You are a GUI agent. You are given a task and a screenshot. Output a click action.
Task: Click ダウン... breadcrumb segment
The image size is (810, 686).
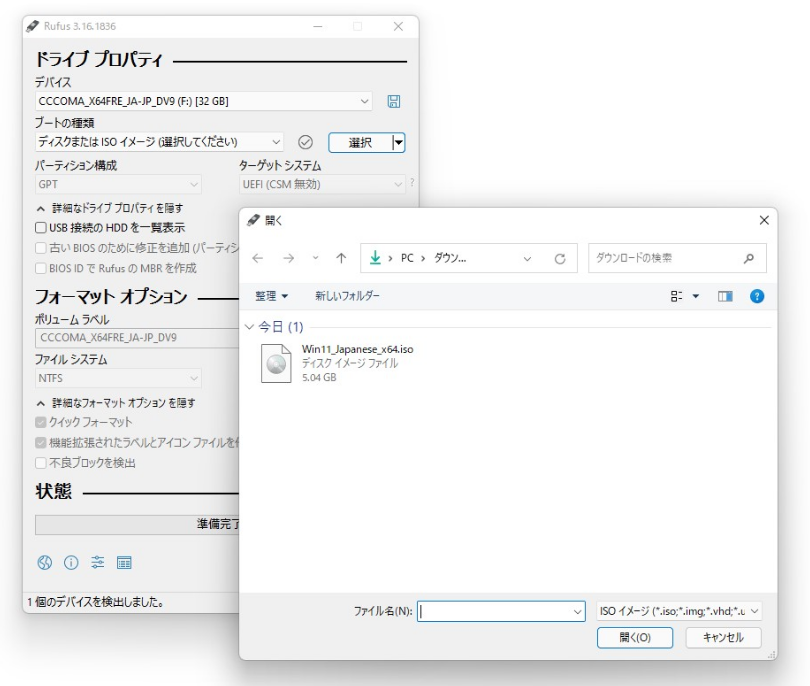pyautogui.click(x=449, y=258)
